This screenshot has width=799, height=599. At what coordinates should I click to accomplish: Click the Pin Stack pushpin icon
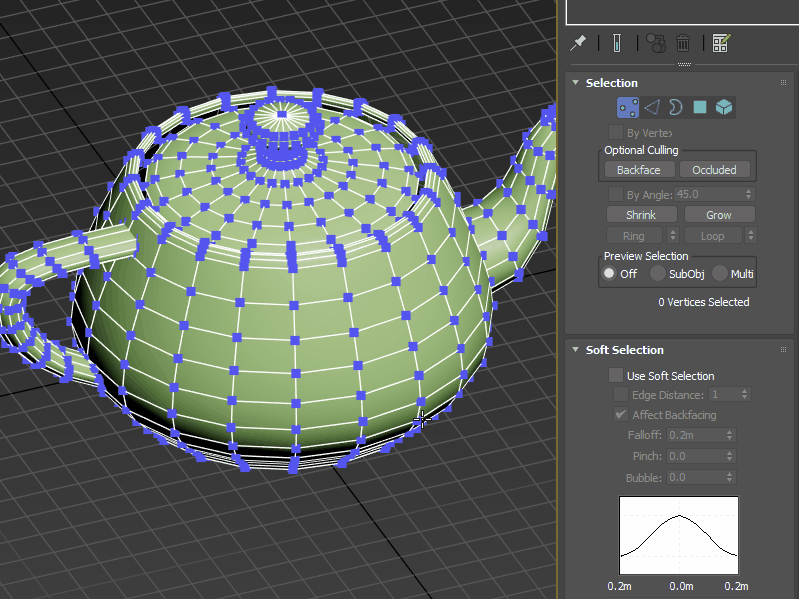(x=578, y=43)
